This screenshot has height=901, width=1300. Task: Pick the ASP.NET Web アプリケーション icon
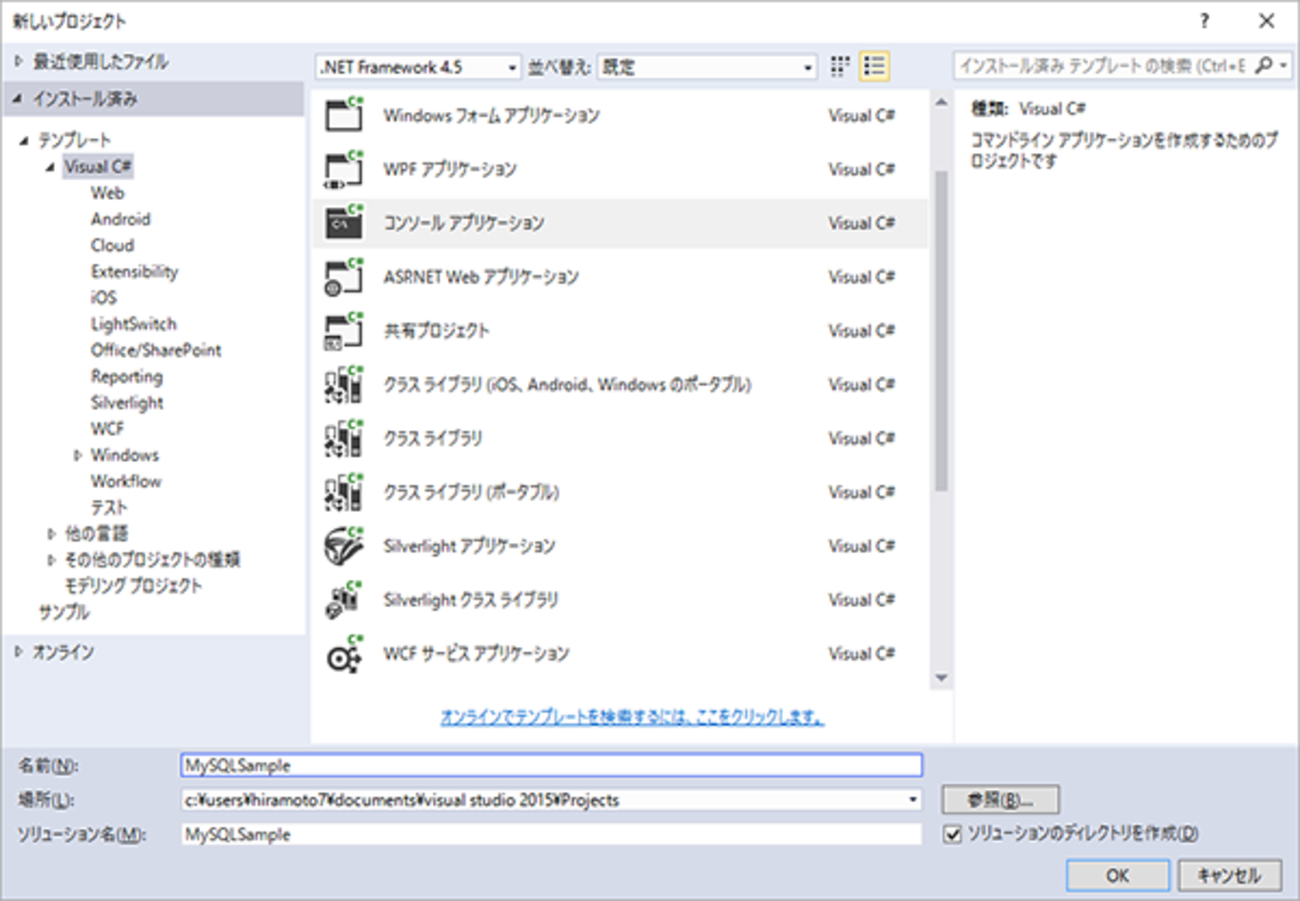pyautogui.click(x=344, y=277)
